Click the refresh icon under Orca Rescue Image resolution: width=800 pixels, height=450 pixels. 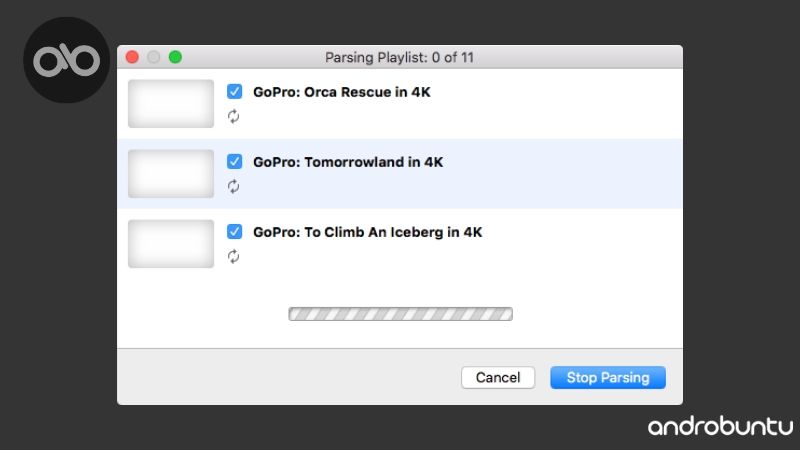[x=233, y=117]
